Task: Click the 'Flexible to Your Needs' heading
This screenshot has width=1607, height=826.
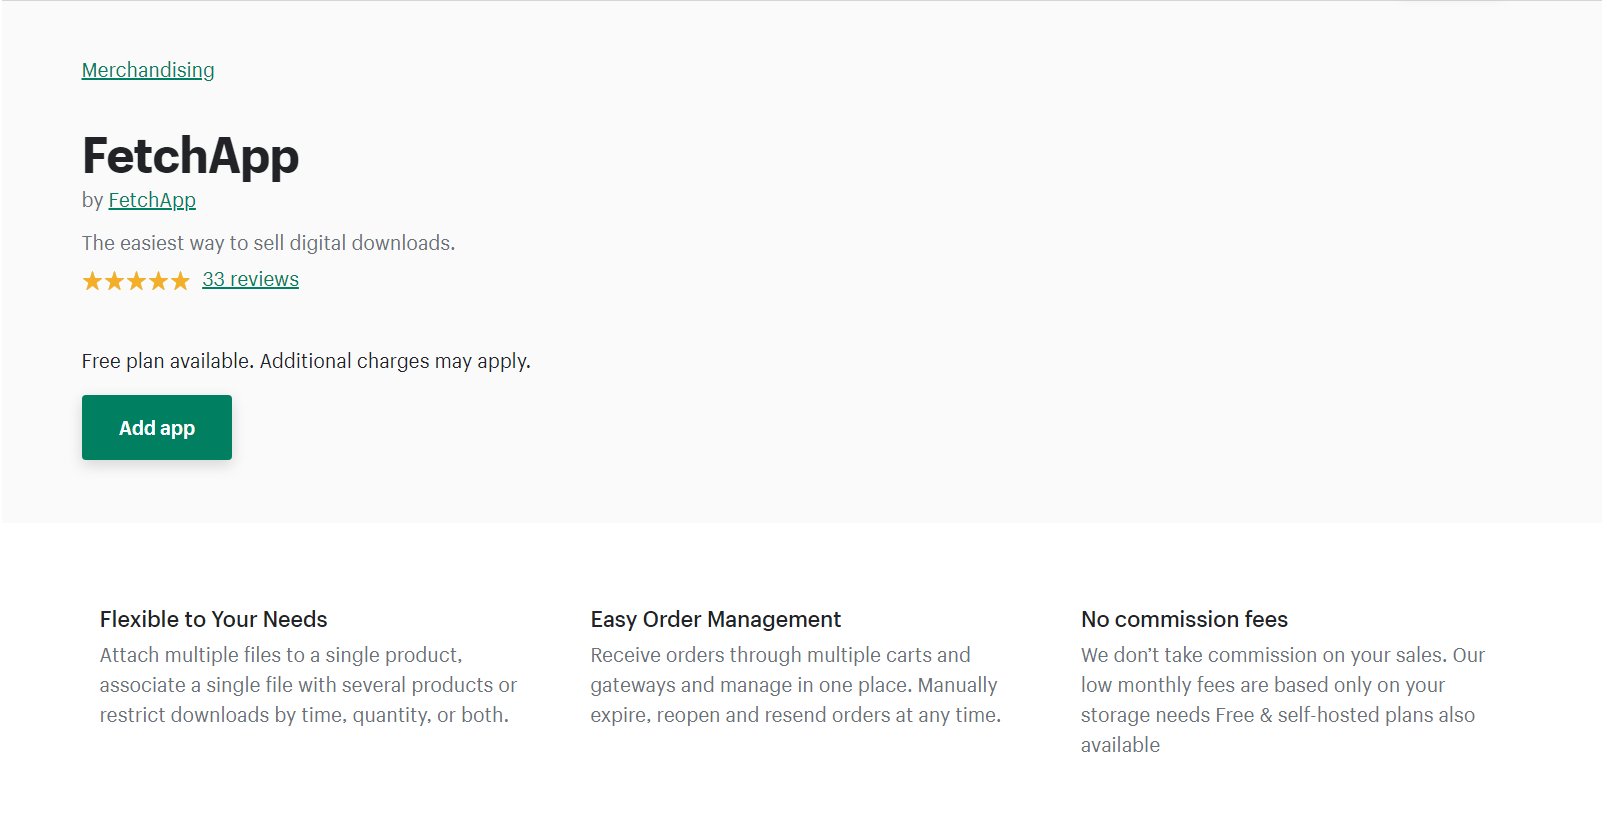Action: (214, 619)
